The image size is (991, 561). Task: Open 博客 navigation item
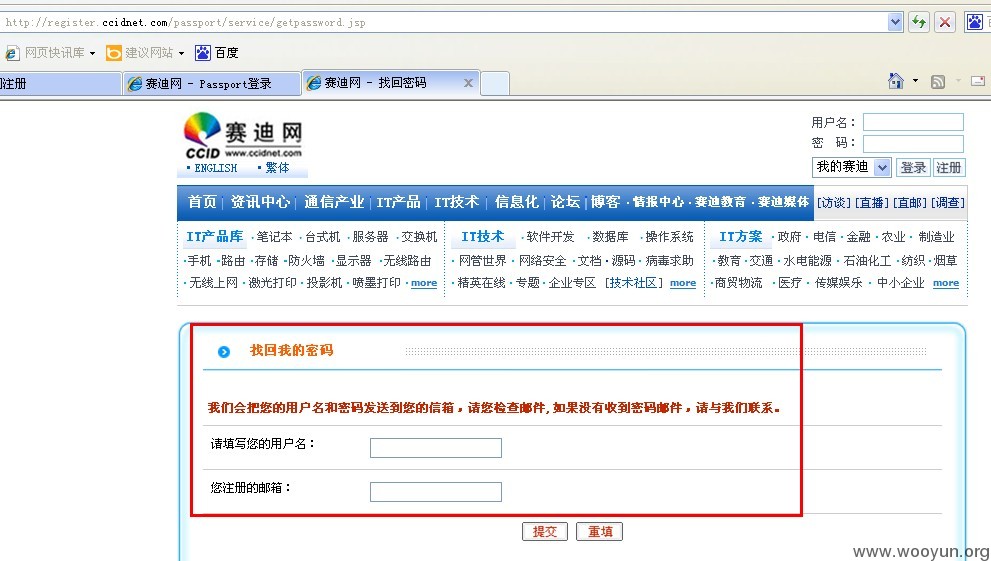click(605, 202)
